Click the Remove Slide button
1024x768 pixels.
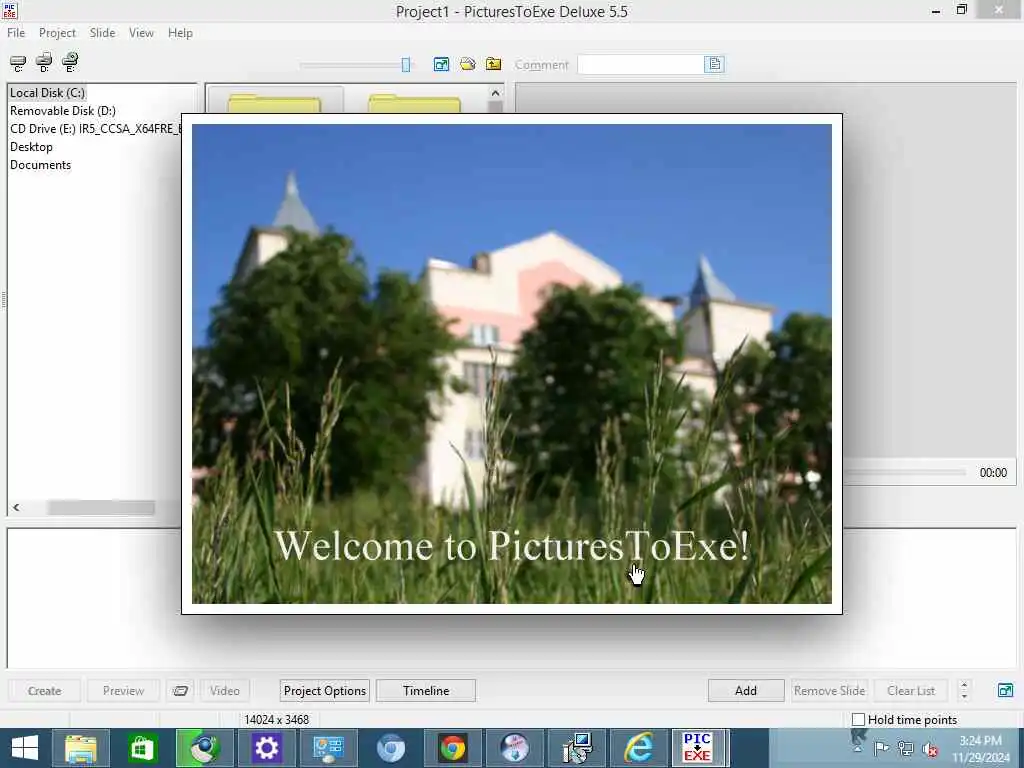tap(829, 690)
